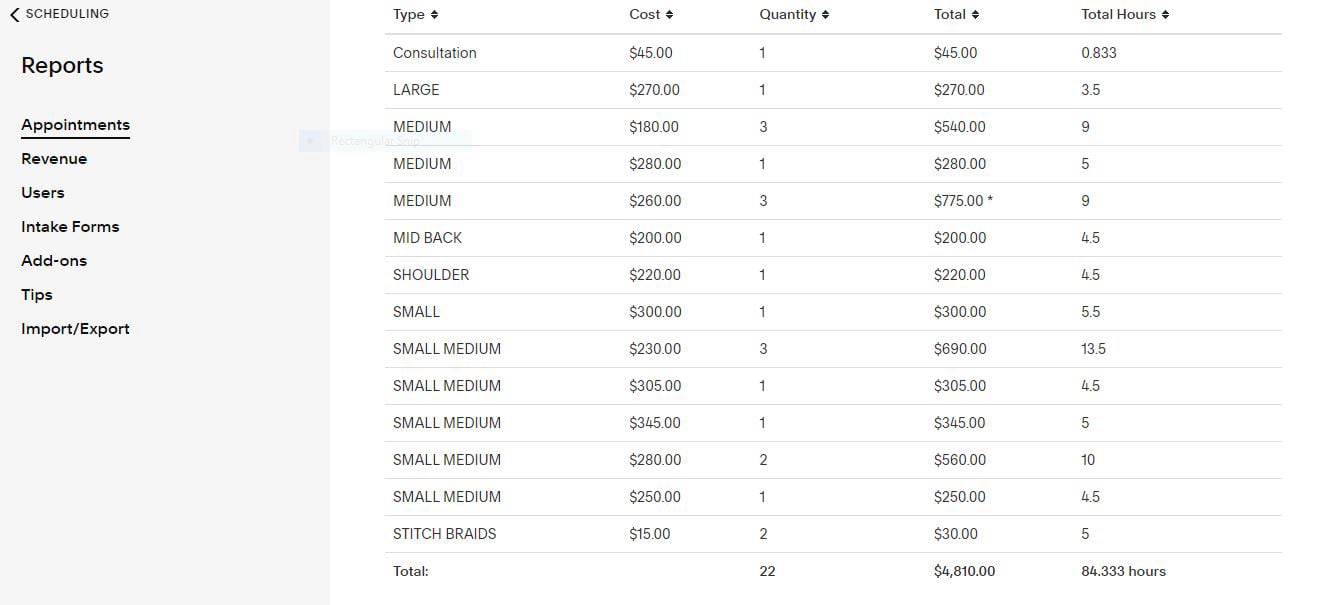Open the Appointments report tab

point(75,125)
